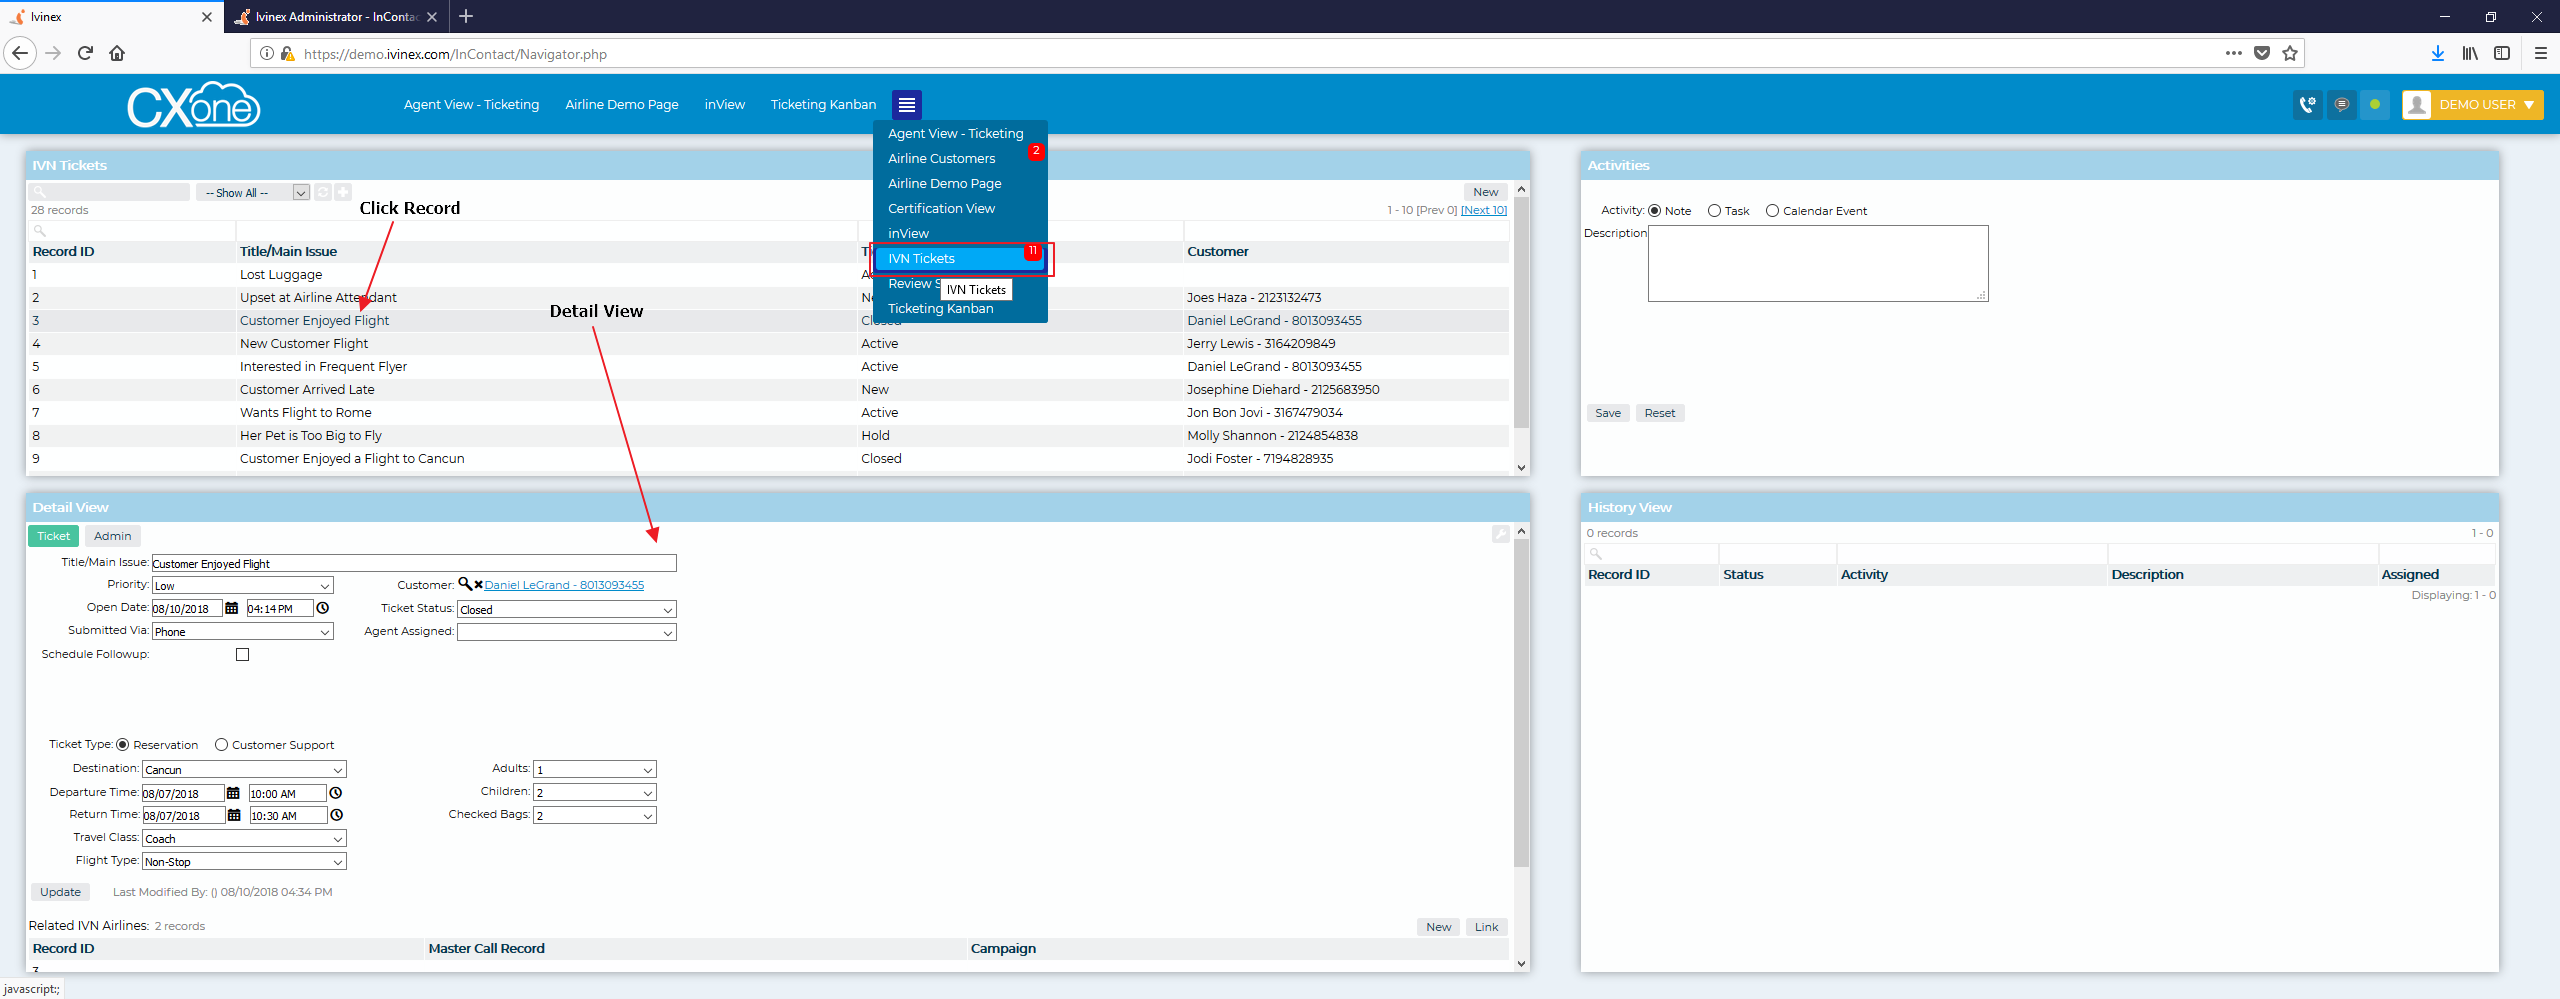The width and height of the screenshot is (2560, 999).
Task: Open page actions three-dot menu in address bar
Action: point(2234,54)
